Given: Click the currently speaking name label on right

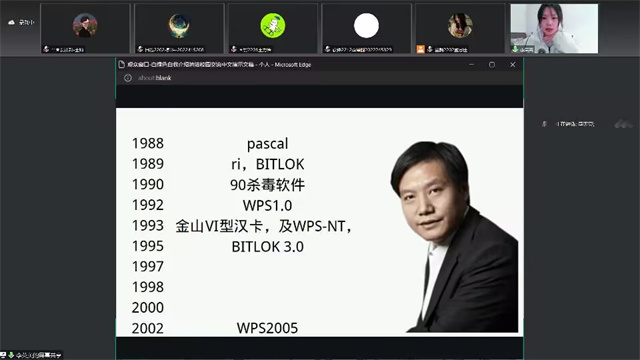Looking at the screenshot, I should (576, 124).
